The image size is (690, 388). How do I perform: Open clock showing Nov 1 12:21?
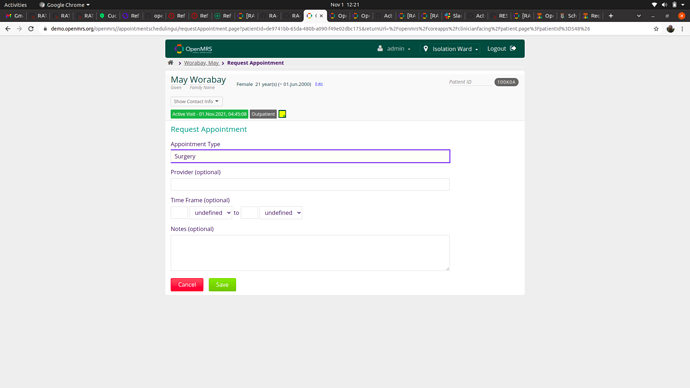tap(345, 5)
